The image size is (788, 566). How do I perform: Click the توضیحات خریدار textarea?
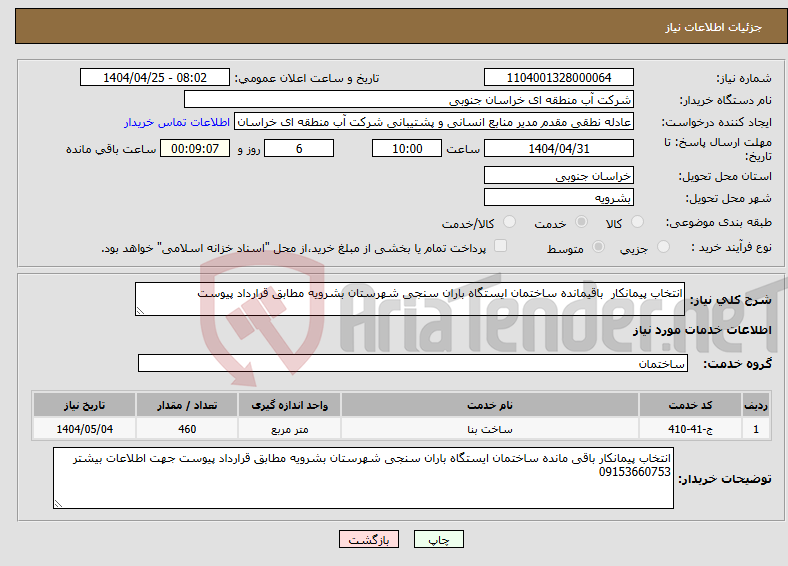pyautogui.click(x=363, y=478)
